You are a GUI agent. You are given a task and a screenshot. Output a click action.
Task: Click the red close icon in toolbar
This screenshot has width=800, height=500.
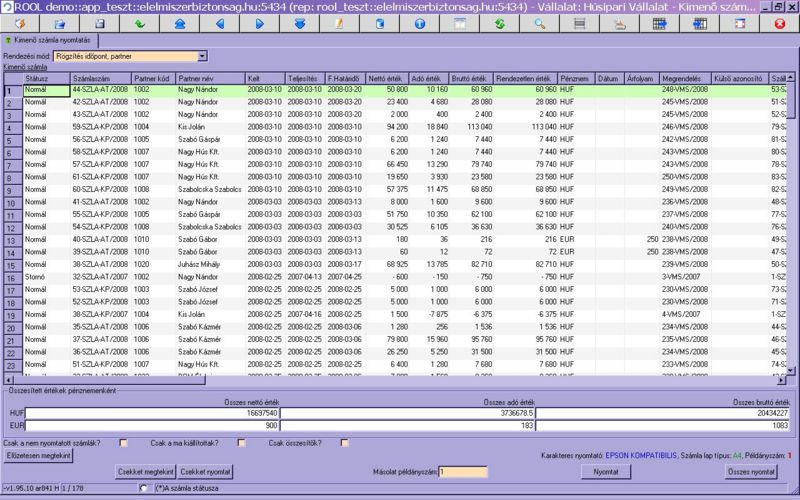[779, 23]
